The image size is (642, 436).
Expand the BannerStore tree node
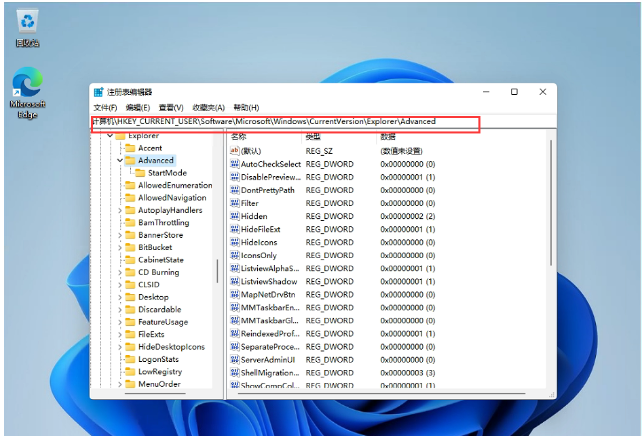[x=120, y=235]
